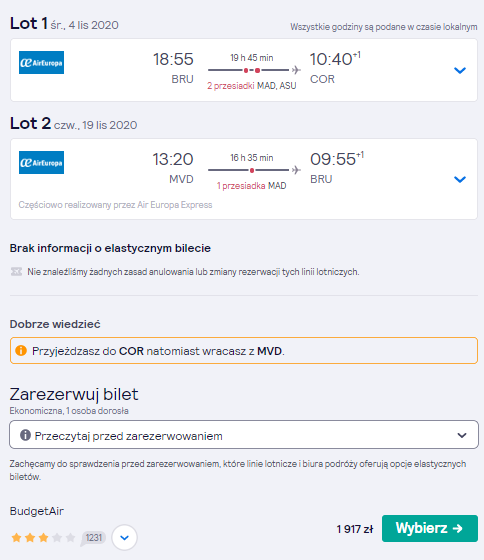Click the 1 917 zł price
This screenshot has width=484, height=560.
355,529
